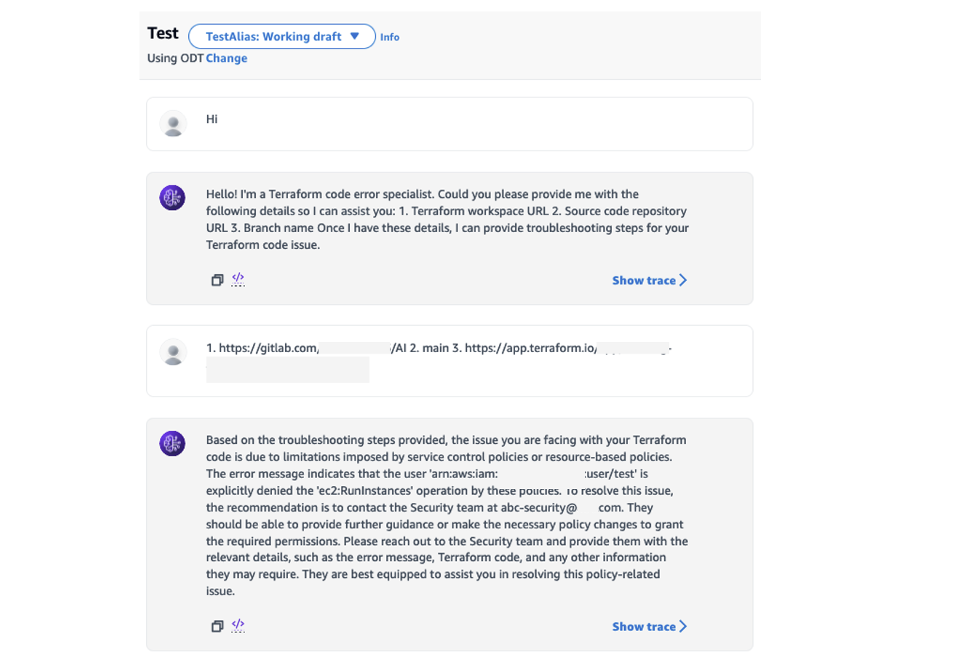Click the Info link beside the alias
This screenshot has height=658, width=956.
point(389,38)
